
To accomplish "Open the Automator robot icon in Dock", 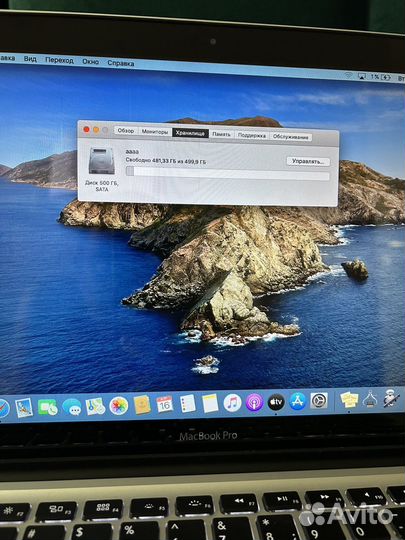I will click(392, 398).
